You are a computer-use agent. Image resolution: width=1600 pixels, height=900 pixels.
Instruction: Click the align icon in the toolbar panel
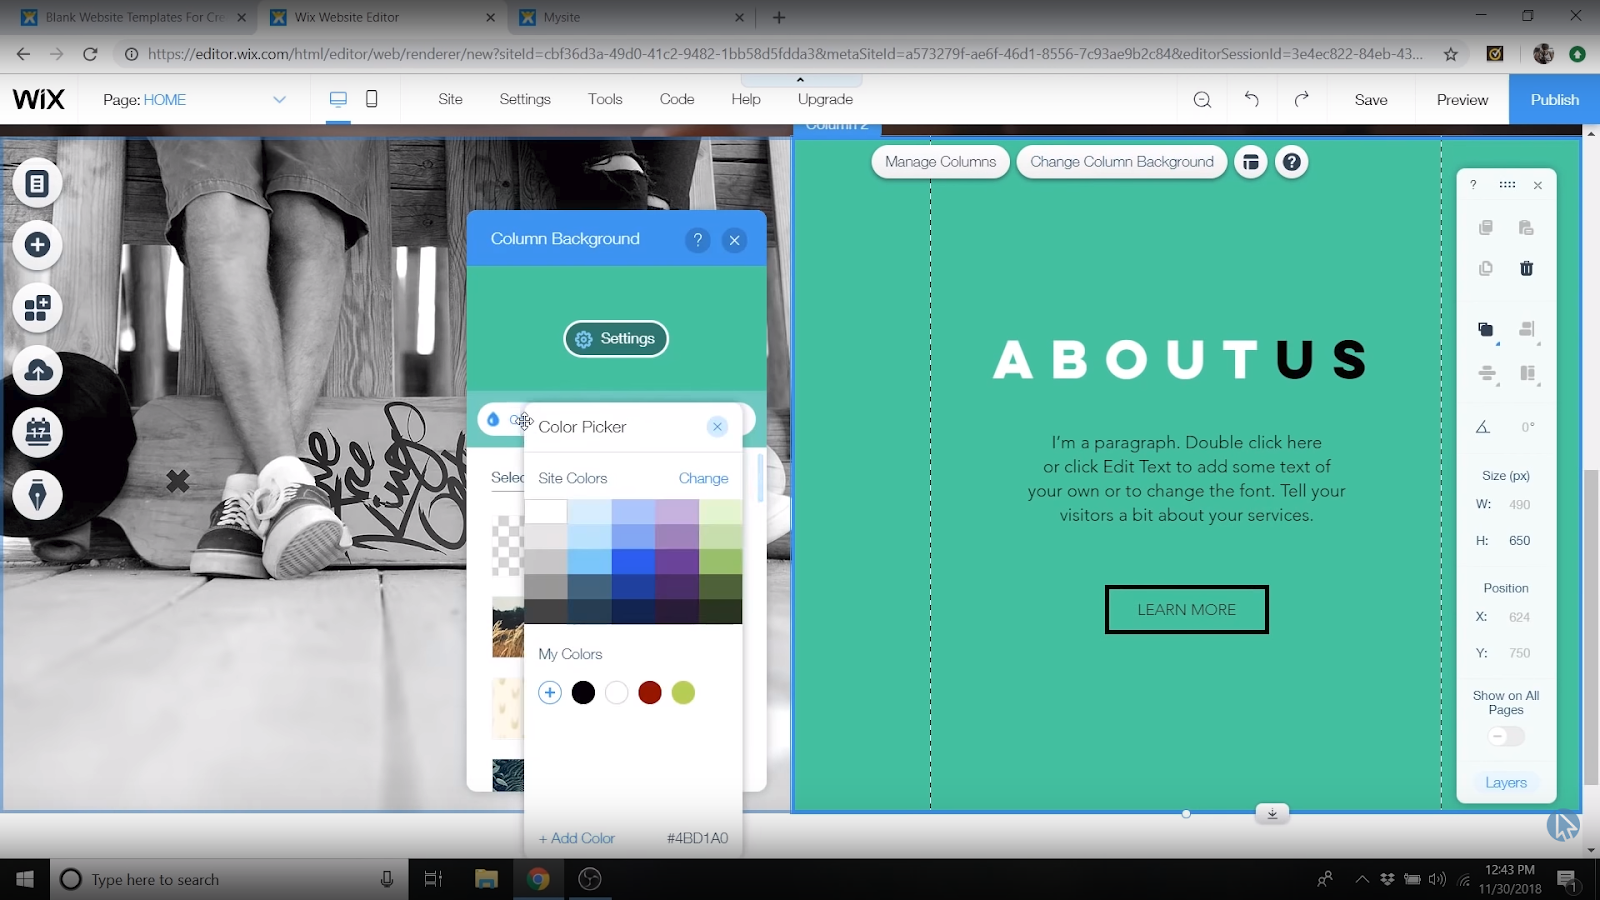click(x=1527, y=330)
